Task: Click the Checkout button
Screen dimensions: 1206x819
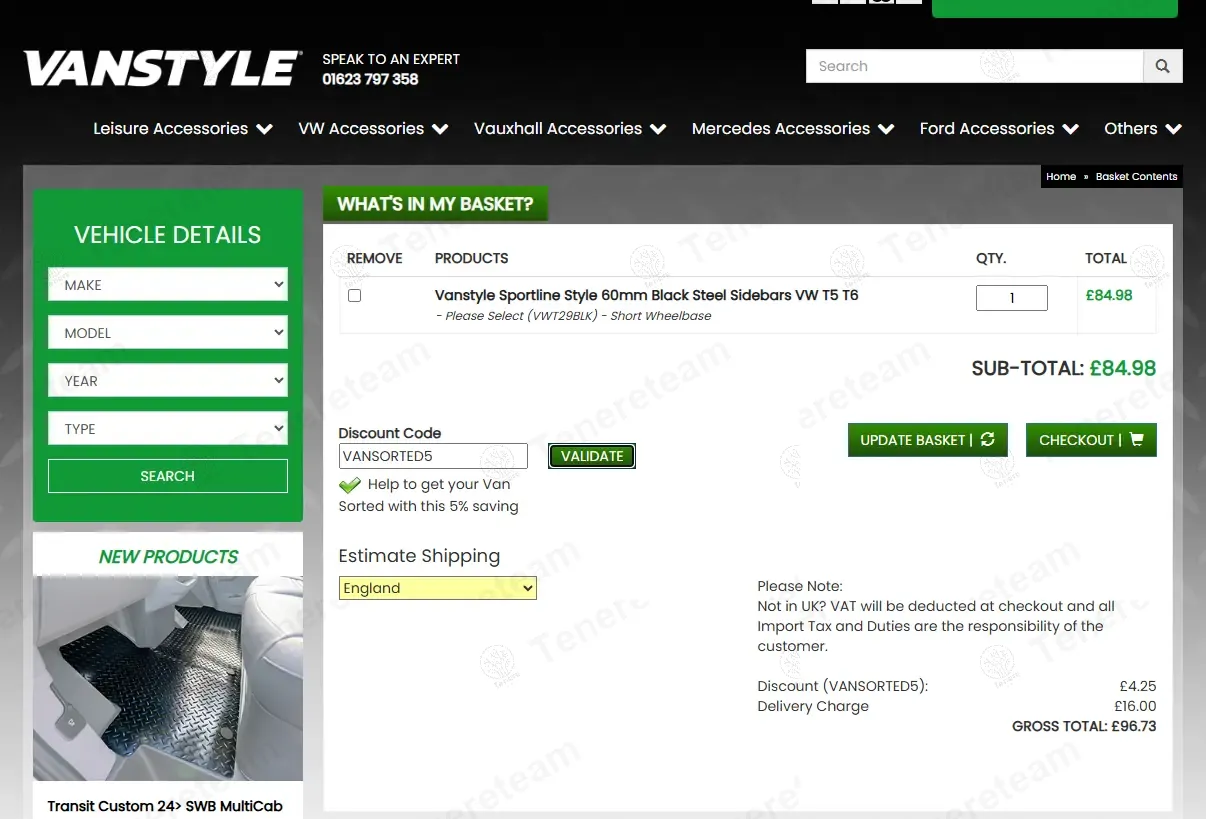Action: pos(1091,440)
